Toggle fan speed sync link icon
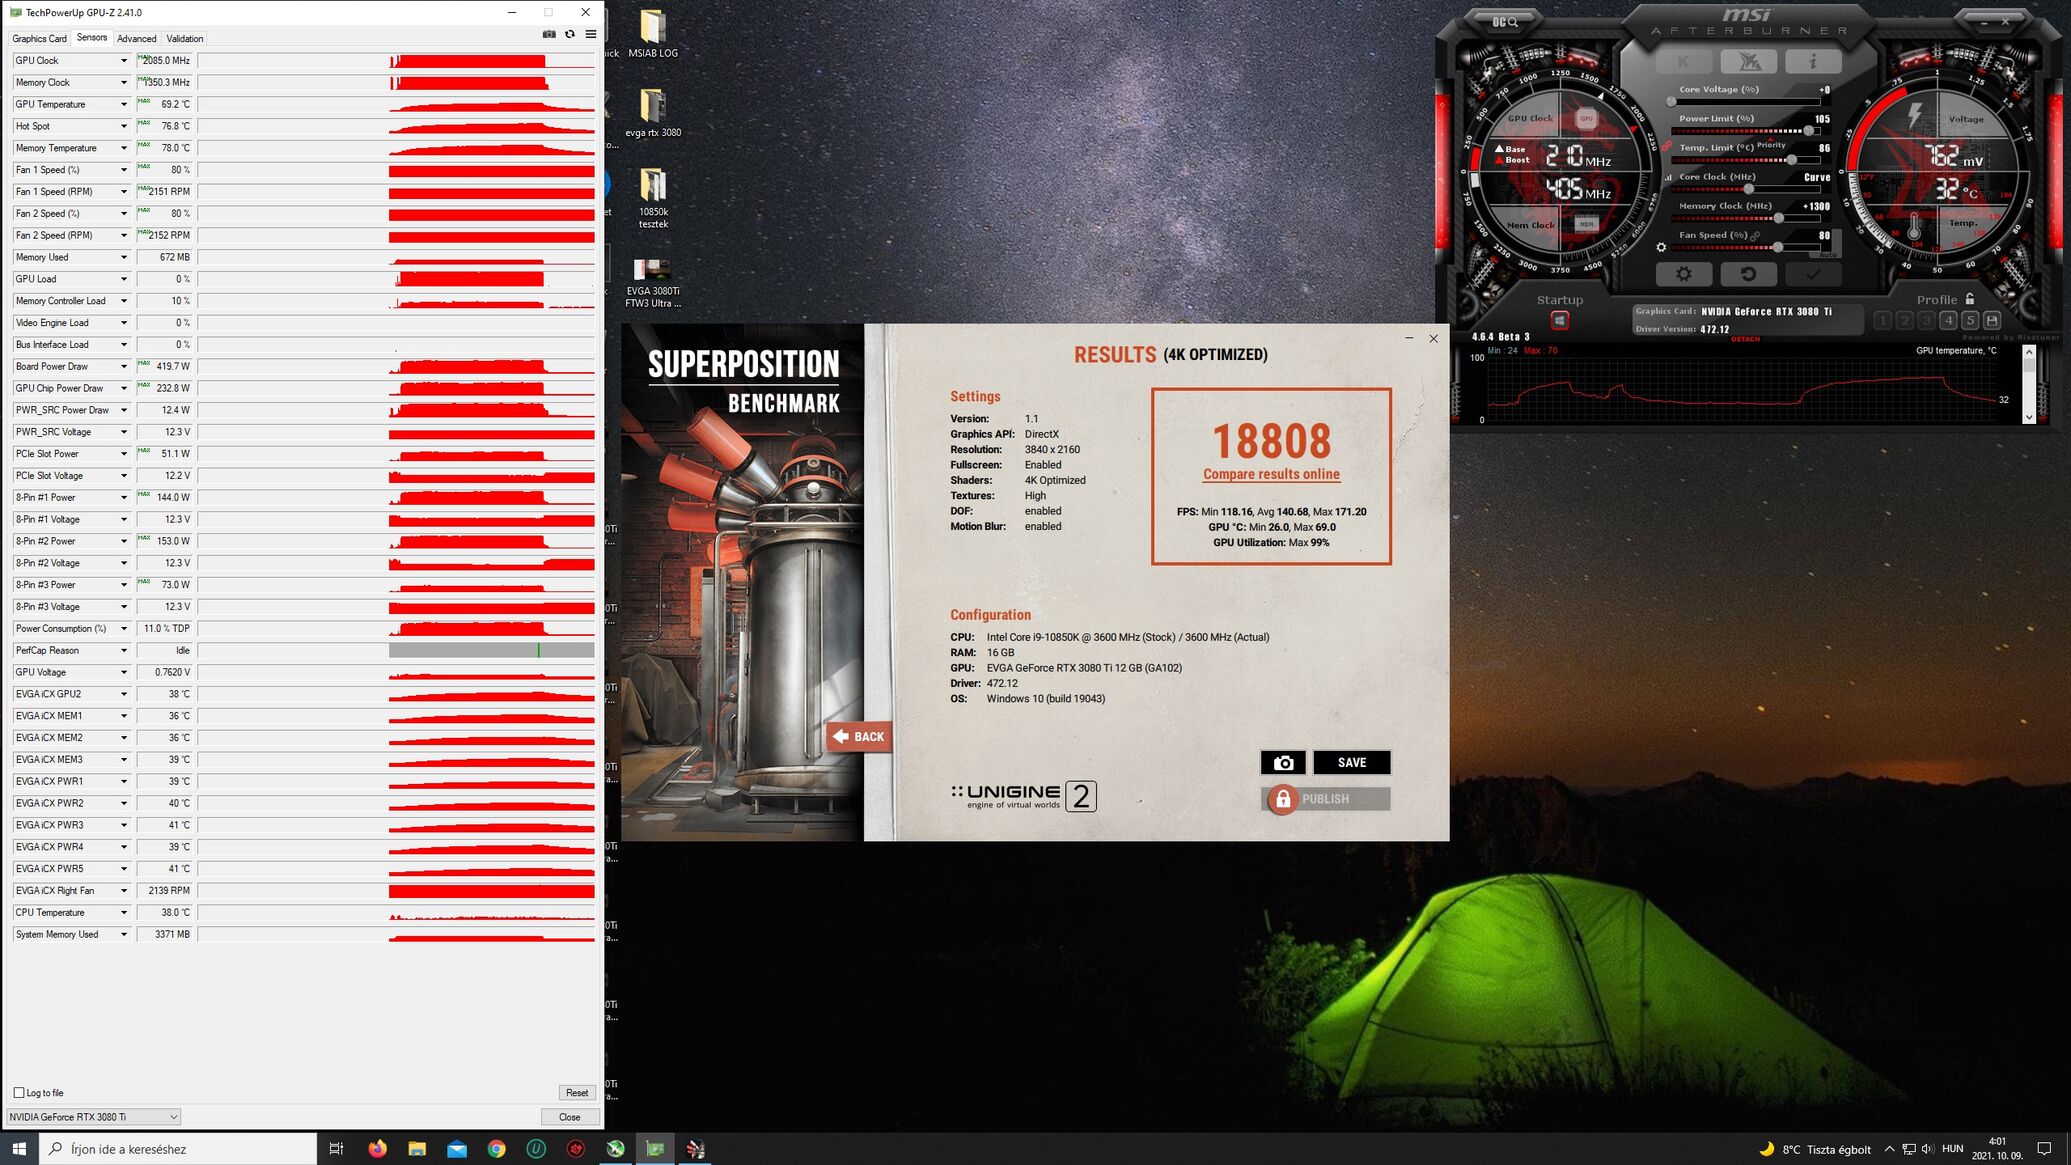The height and width of the screenshot is (1165, 2071). pos(1755,236)
